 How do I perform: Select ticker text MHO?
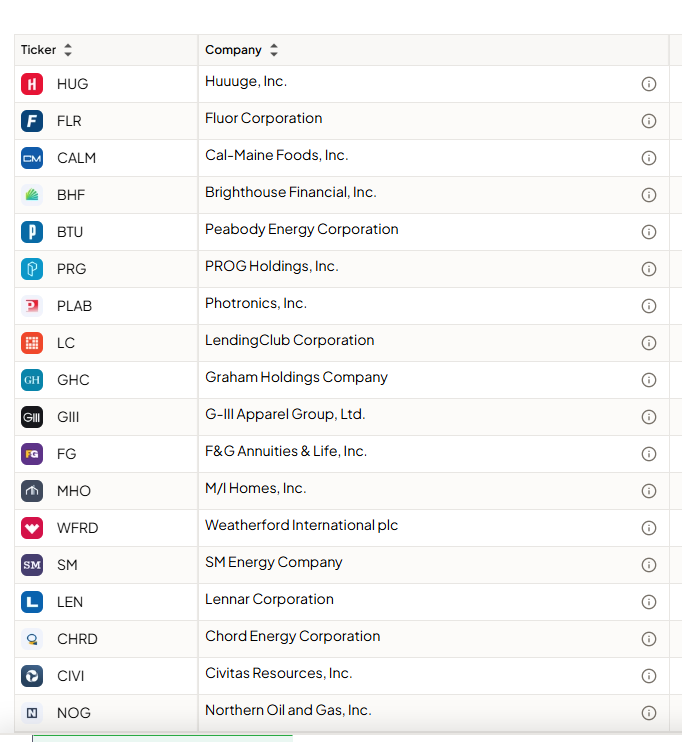click(73, 491)
